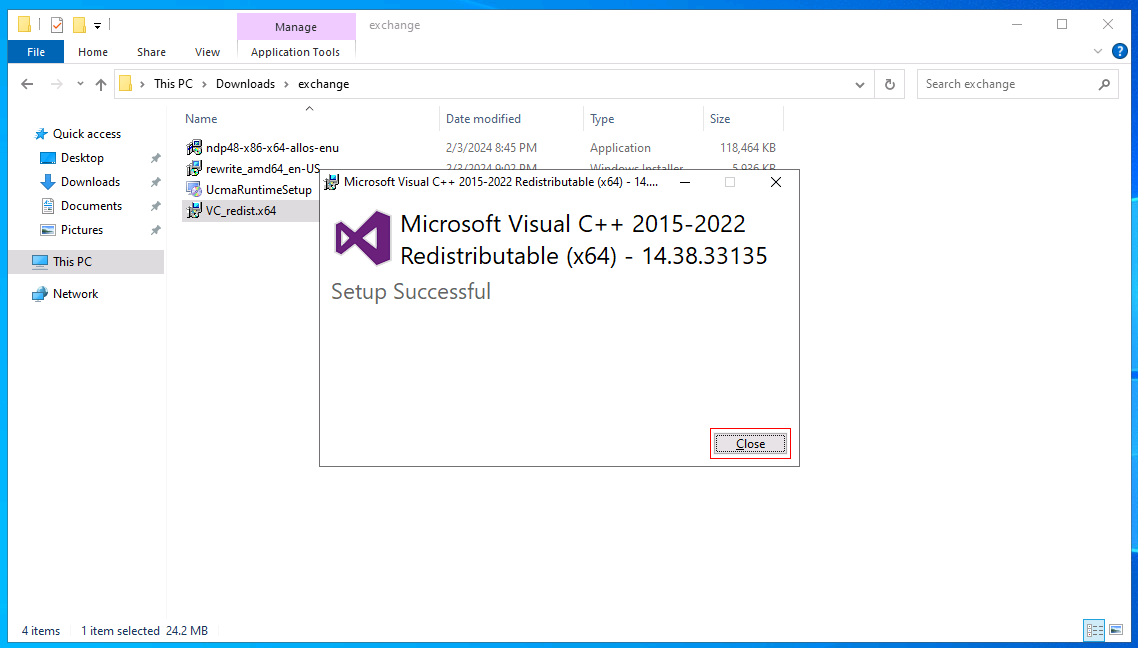Expand address bar history dropdown
The width and height of the screenshot is (1138, 648).
click(860, 84)
